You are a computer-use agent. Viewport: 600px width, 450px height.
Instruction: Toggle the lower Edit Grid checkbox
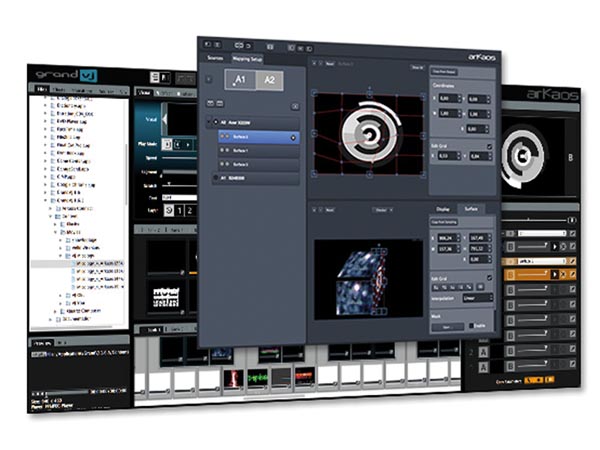click(489, 277)
